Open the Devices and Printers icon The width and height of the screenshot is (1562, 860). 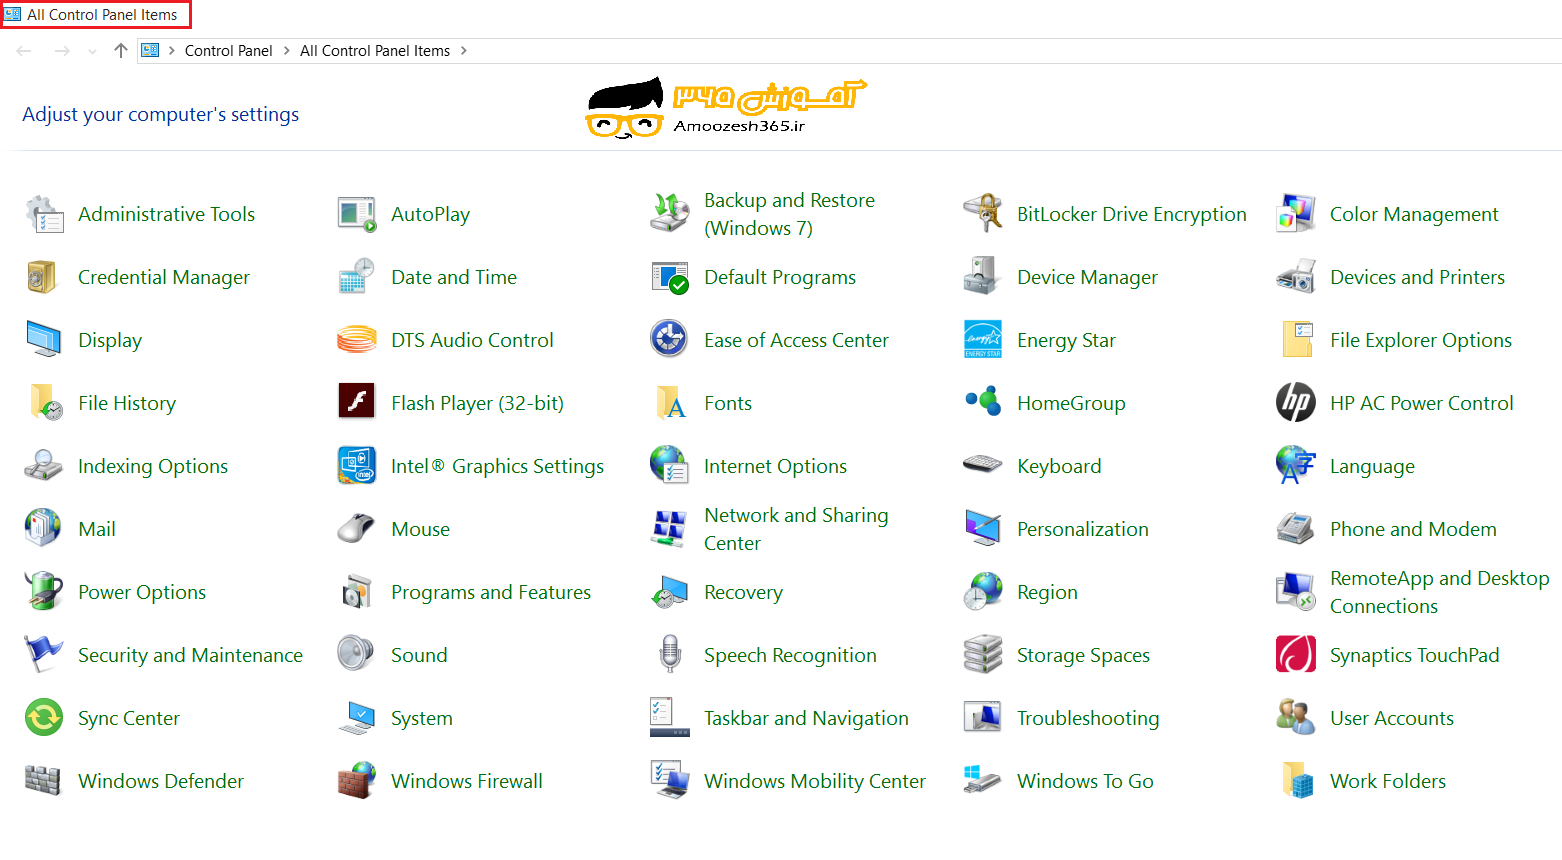tap(1296, 277)
